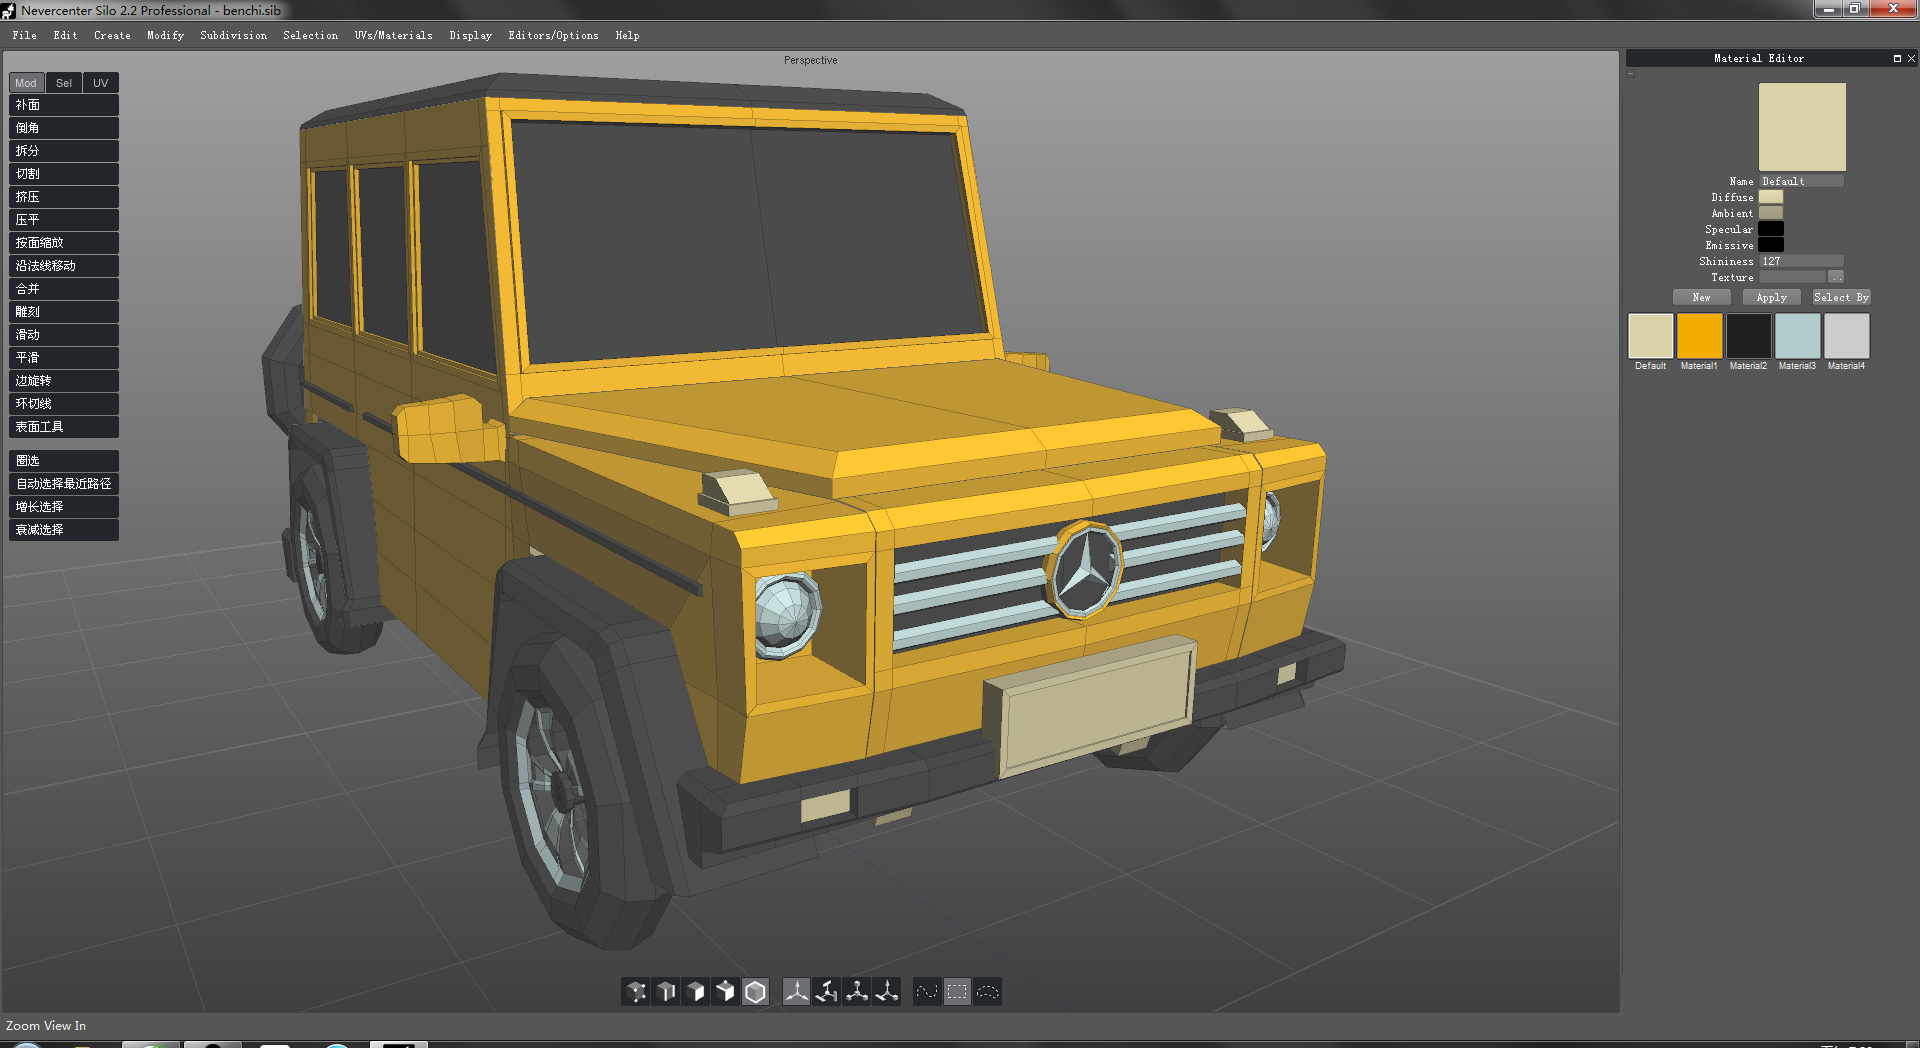This screenshot has height=1048, width=1920.
Task: Click the 边旋转 edge rotate button
Action: point(64,381)
